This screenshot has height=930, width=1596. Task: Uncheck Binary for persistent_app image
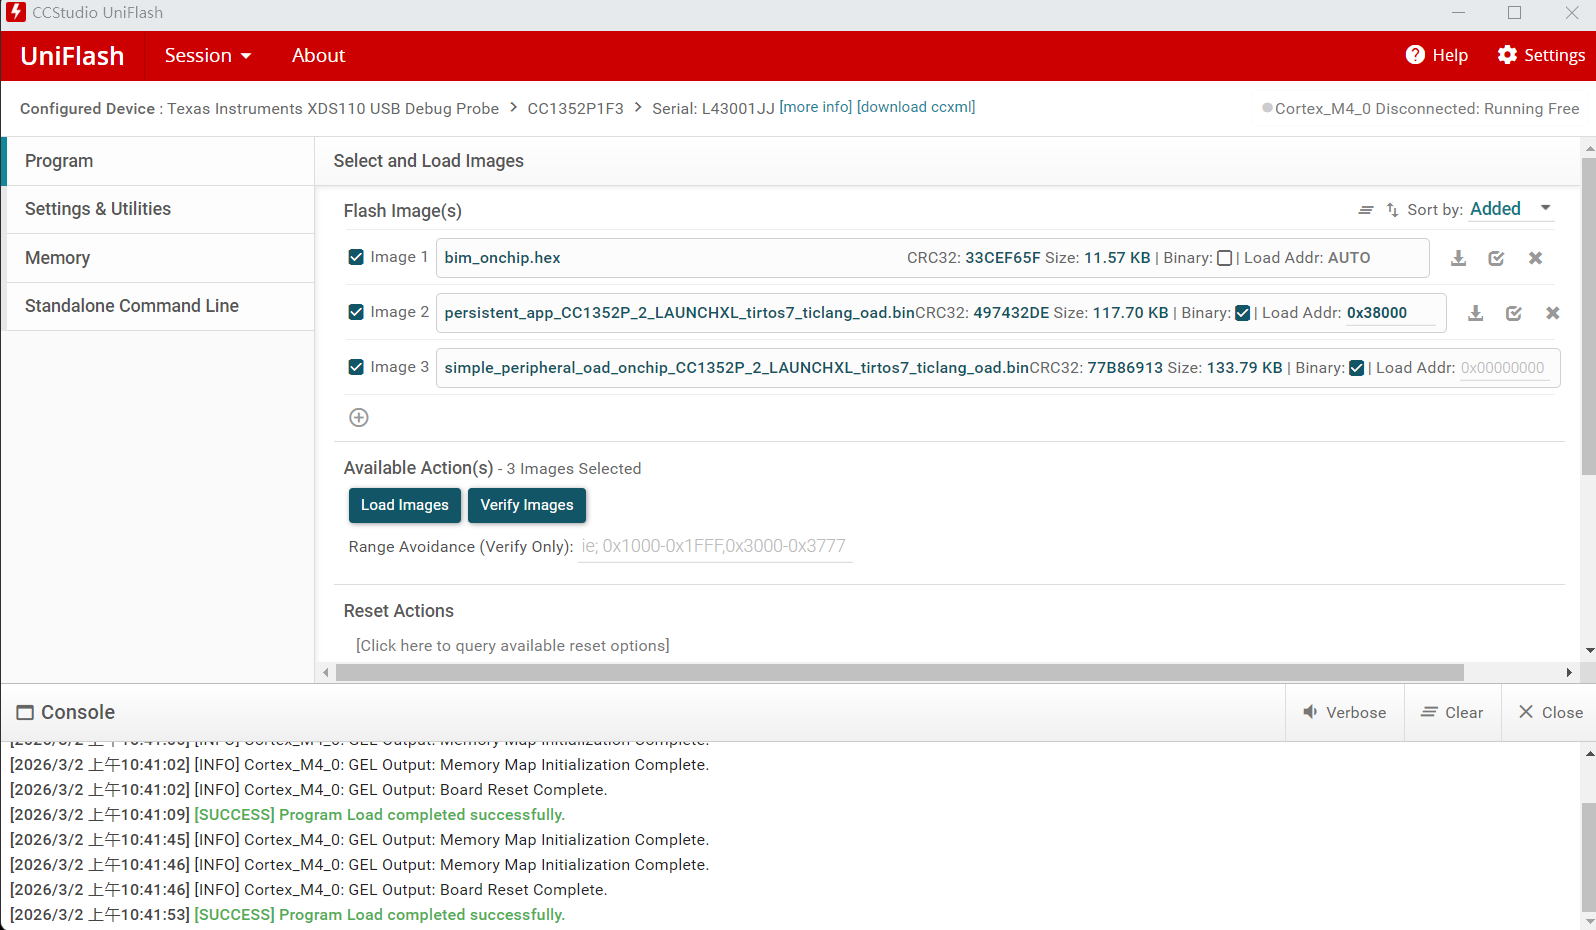tap(1242, 313)
